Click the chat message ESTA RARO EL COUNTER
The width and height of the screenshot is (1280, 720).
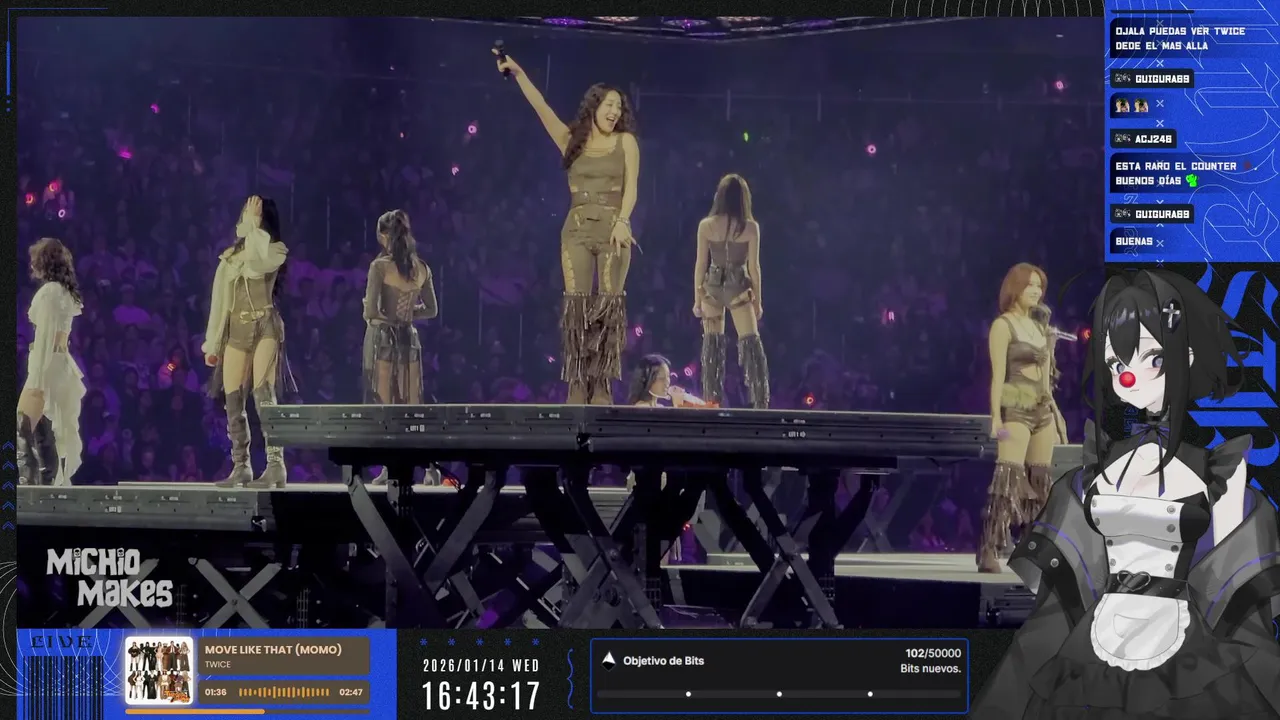tap(1176, 166)
